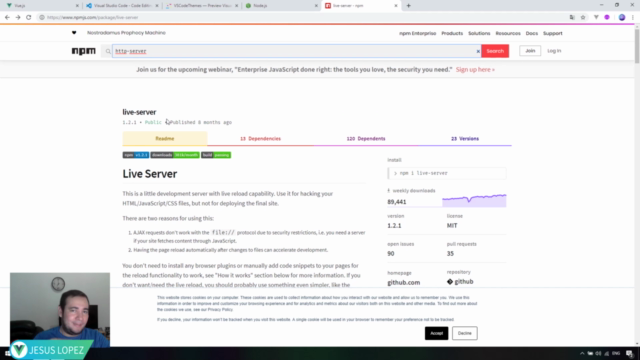
Task: Decline cookies with the Decline button
Action: coord(464,333)
